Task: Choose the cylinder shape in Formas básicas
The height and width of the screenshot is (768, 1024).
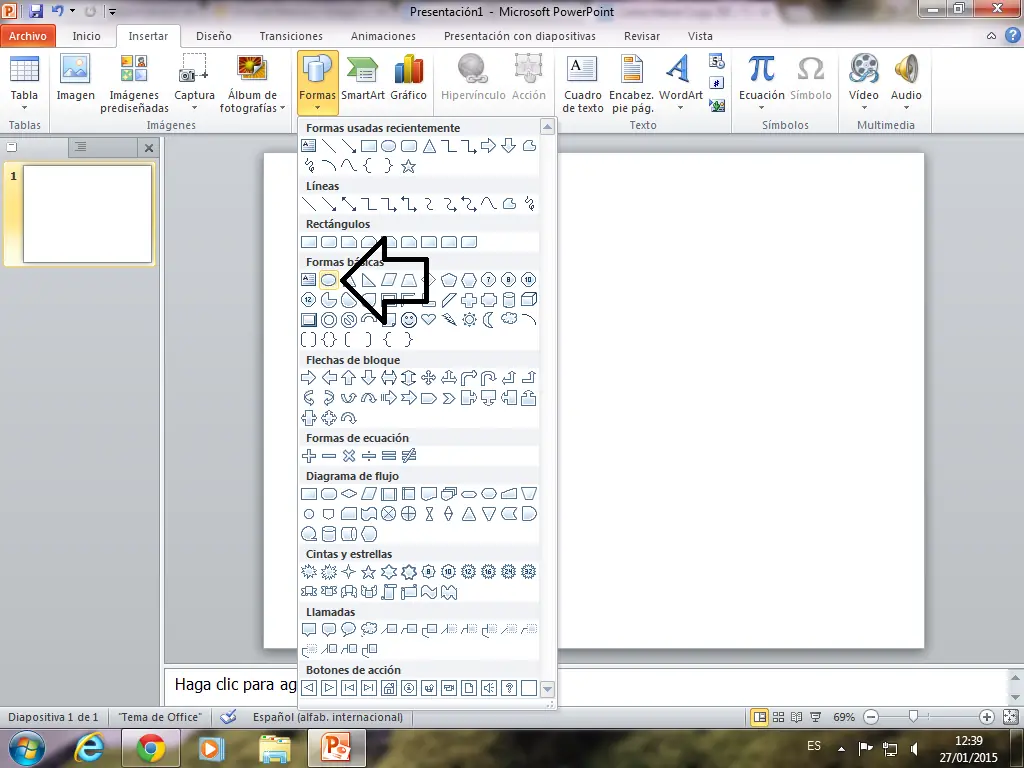Action: tap(509, 300)
